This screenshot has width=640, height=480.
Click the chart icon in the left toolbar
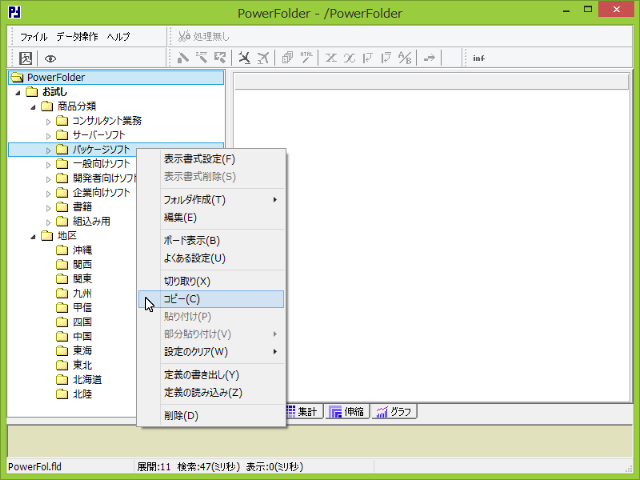[x=25, y=58]
